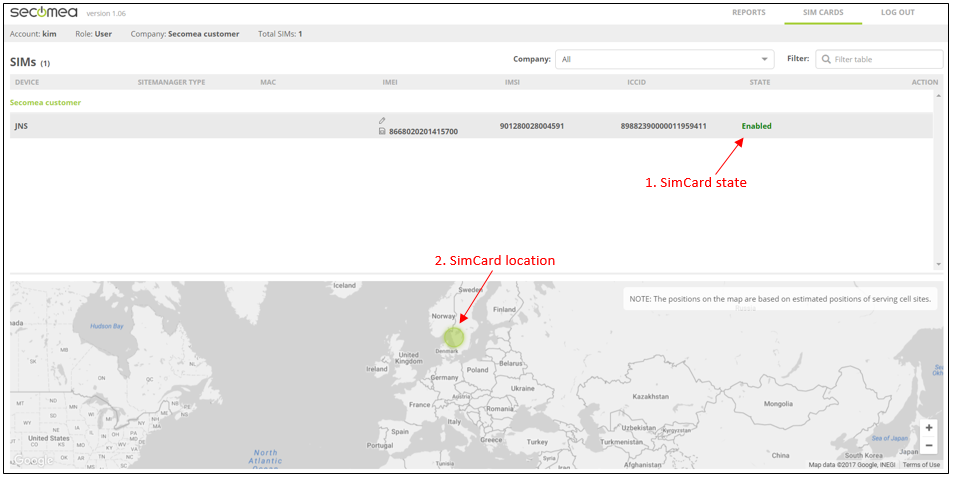Viewport: 955px width, 477px height.
Task: Click the ICCID value 89882390000011959411
Action: point(663,126)
